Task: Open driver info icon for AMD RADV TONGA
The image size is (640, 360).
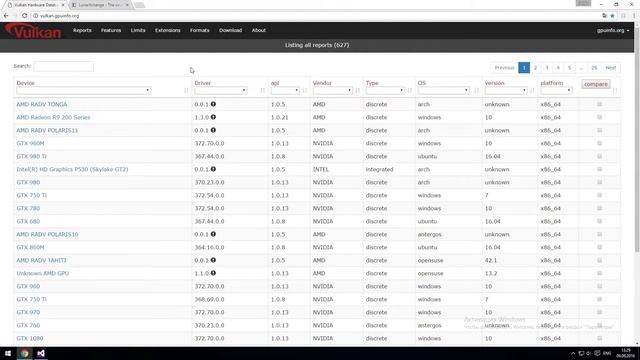Action: point(213,104)
